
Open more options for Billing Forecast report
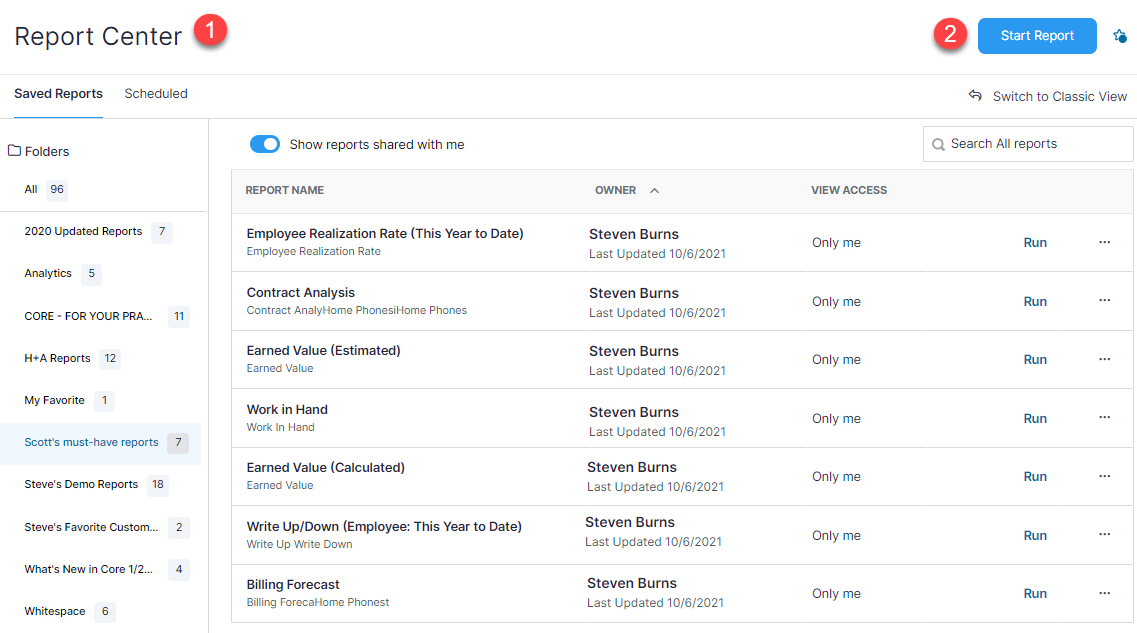[x=1104, y=593]
